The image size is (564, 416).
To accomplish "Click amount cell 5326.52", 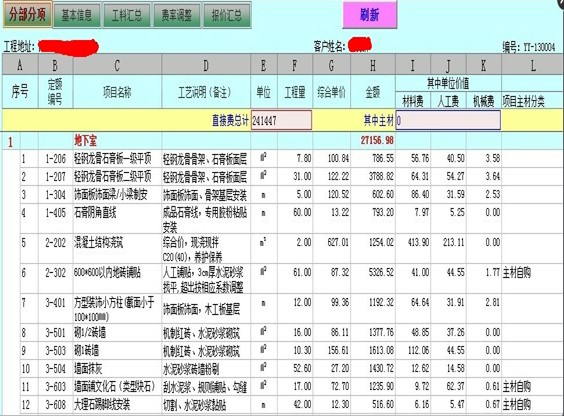I will pos(381,273).
